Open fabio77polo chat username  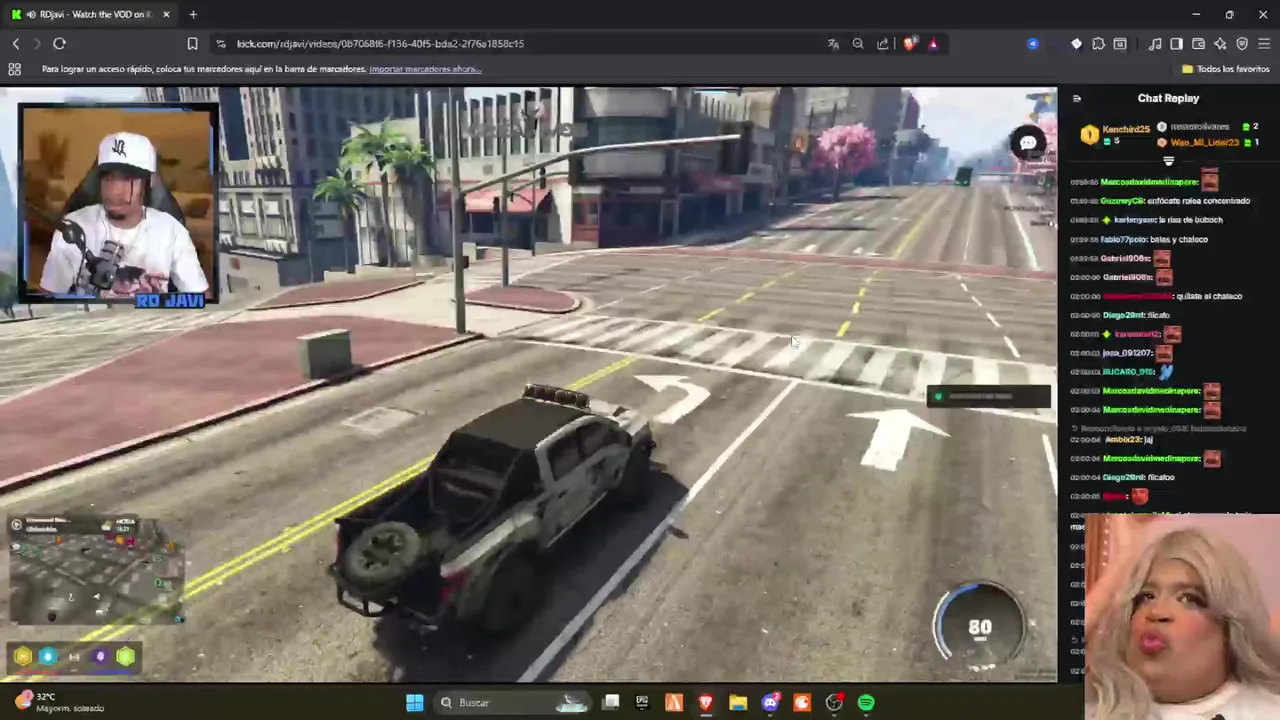(1123, 239)
